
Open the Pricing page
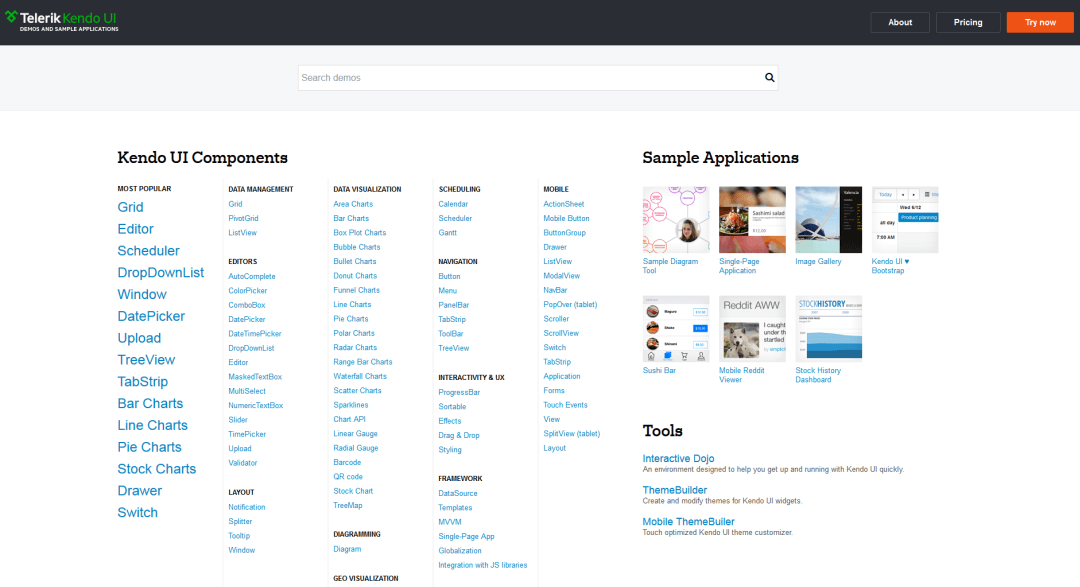968,22
